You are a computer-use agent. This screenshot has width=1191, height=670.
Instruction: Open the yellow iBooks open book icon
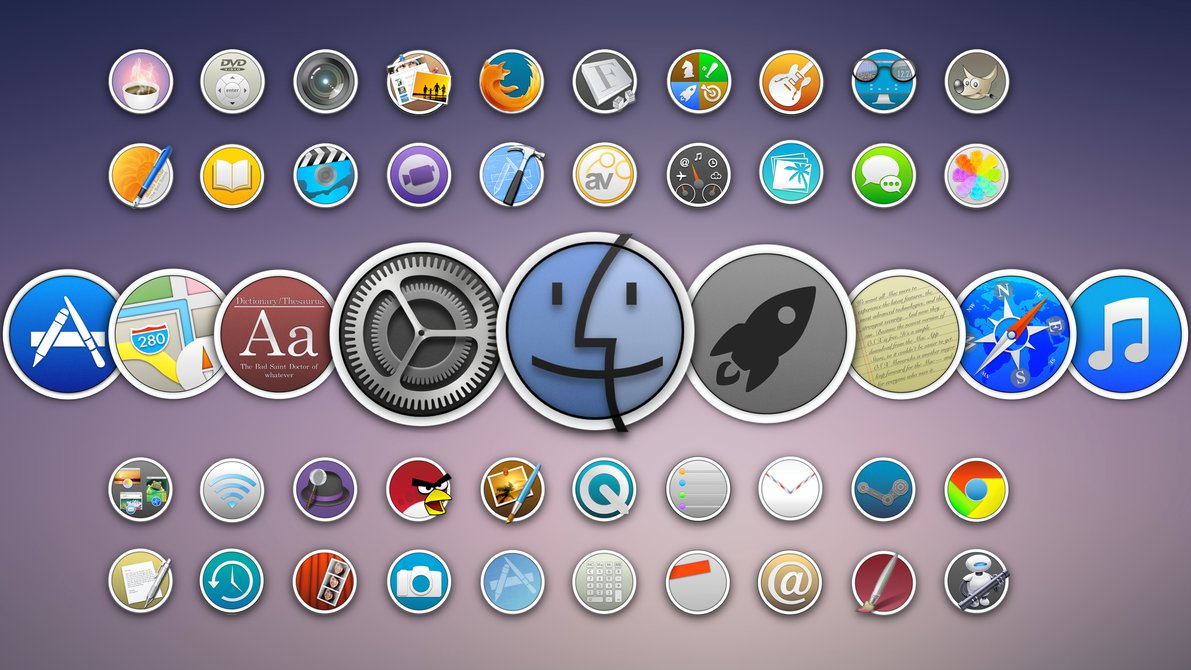pos(232,175)
